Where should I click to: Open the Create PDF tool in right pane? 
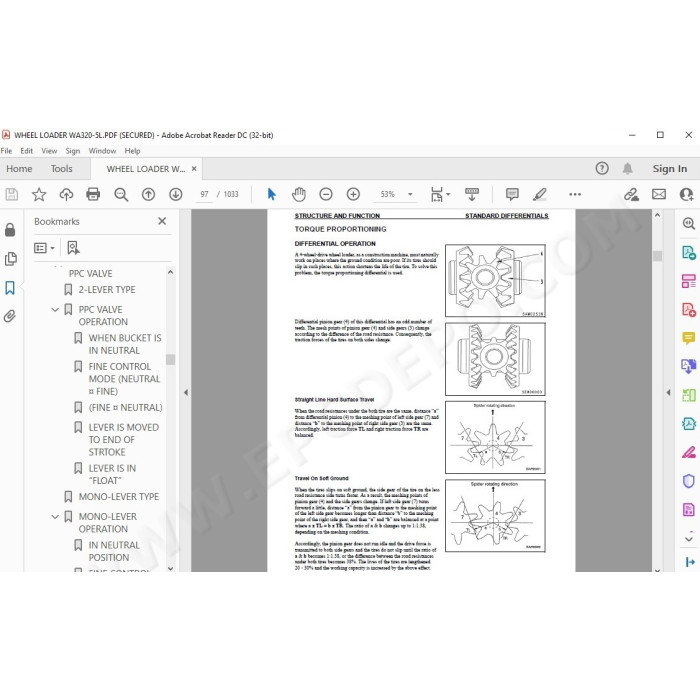click(688, 309)
